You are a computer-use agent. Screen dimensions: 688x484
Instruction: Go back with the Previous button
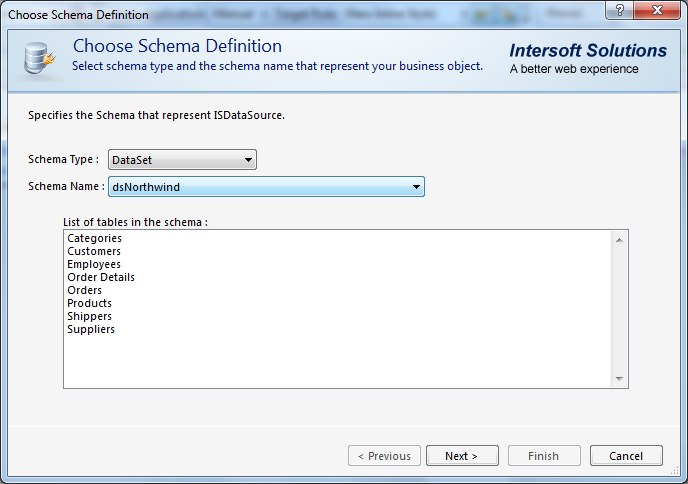point(384,456)
